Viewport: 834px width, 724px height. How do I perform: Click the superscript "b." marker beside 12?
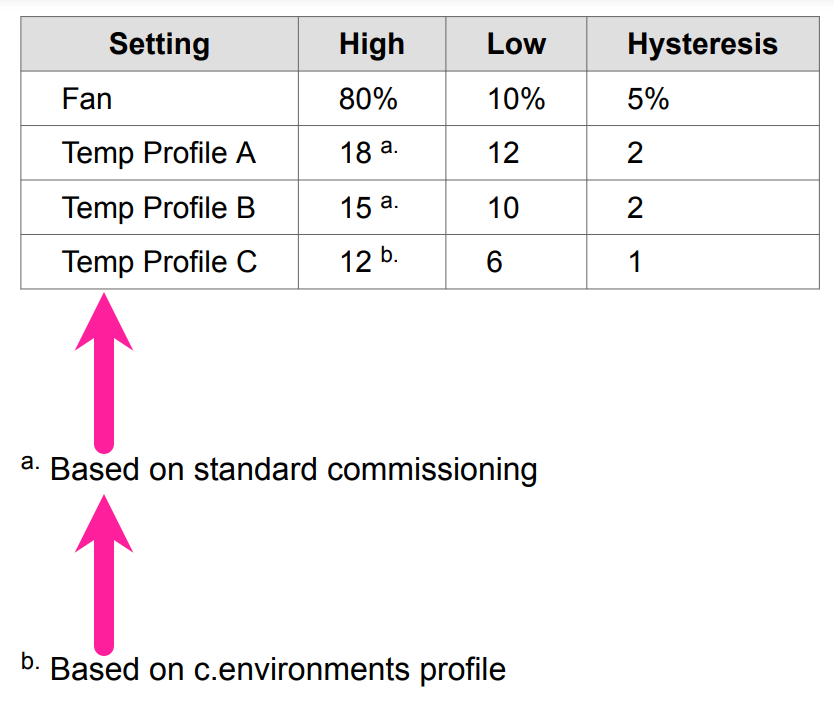(x=389, y=256)
